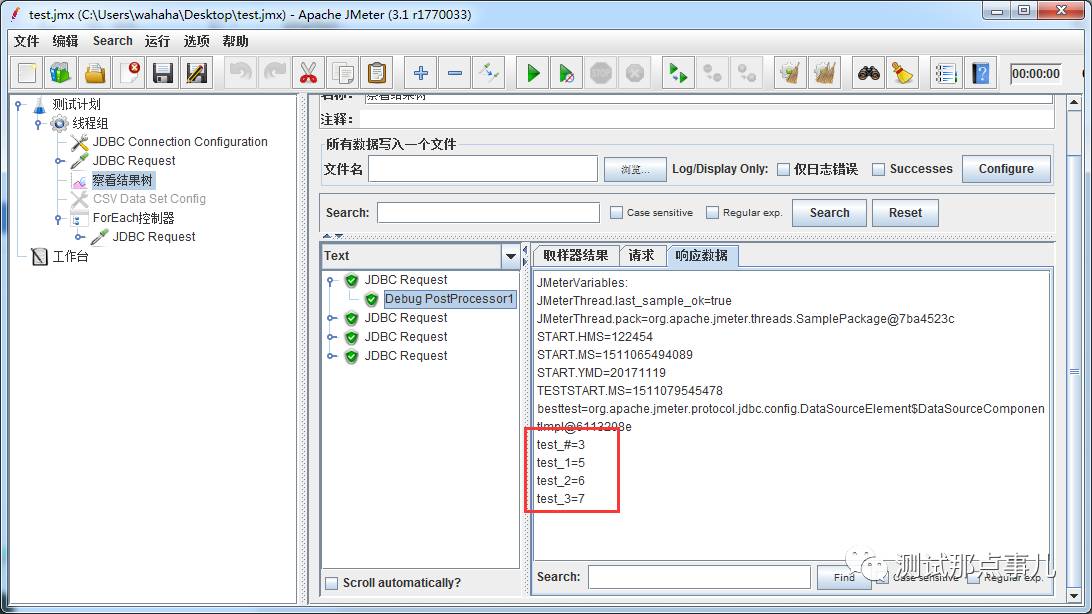Click the Undo arrow icon
This screenshot has width=1092, height=614.
click(240, 73)
